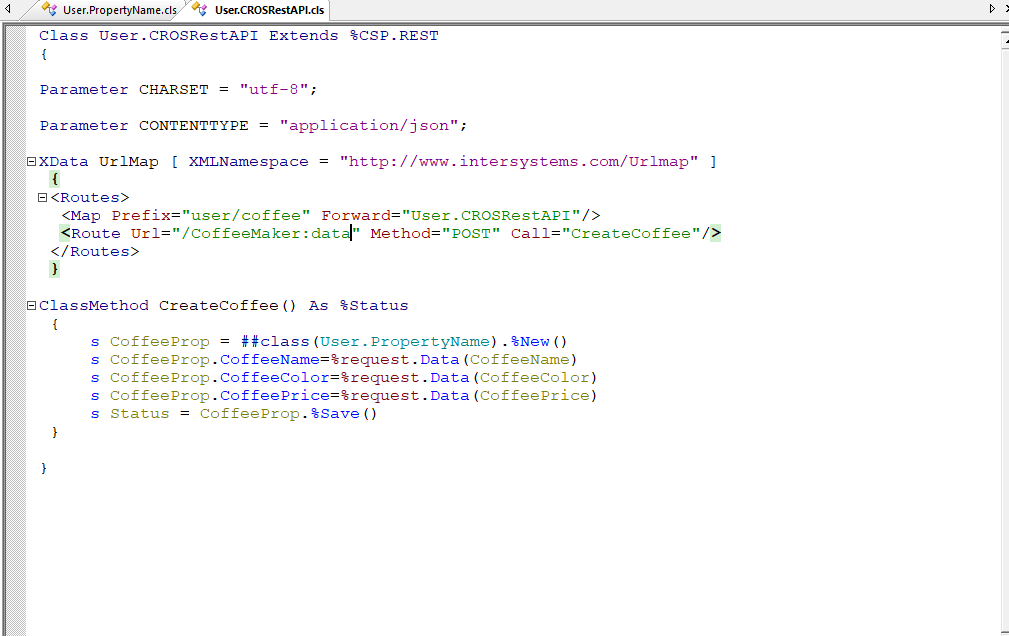
Task: Click the %CSP.REST superclass name
Action: coord(394,36)
